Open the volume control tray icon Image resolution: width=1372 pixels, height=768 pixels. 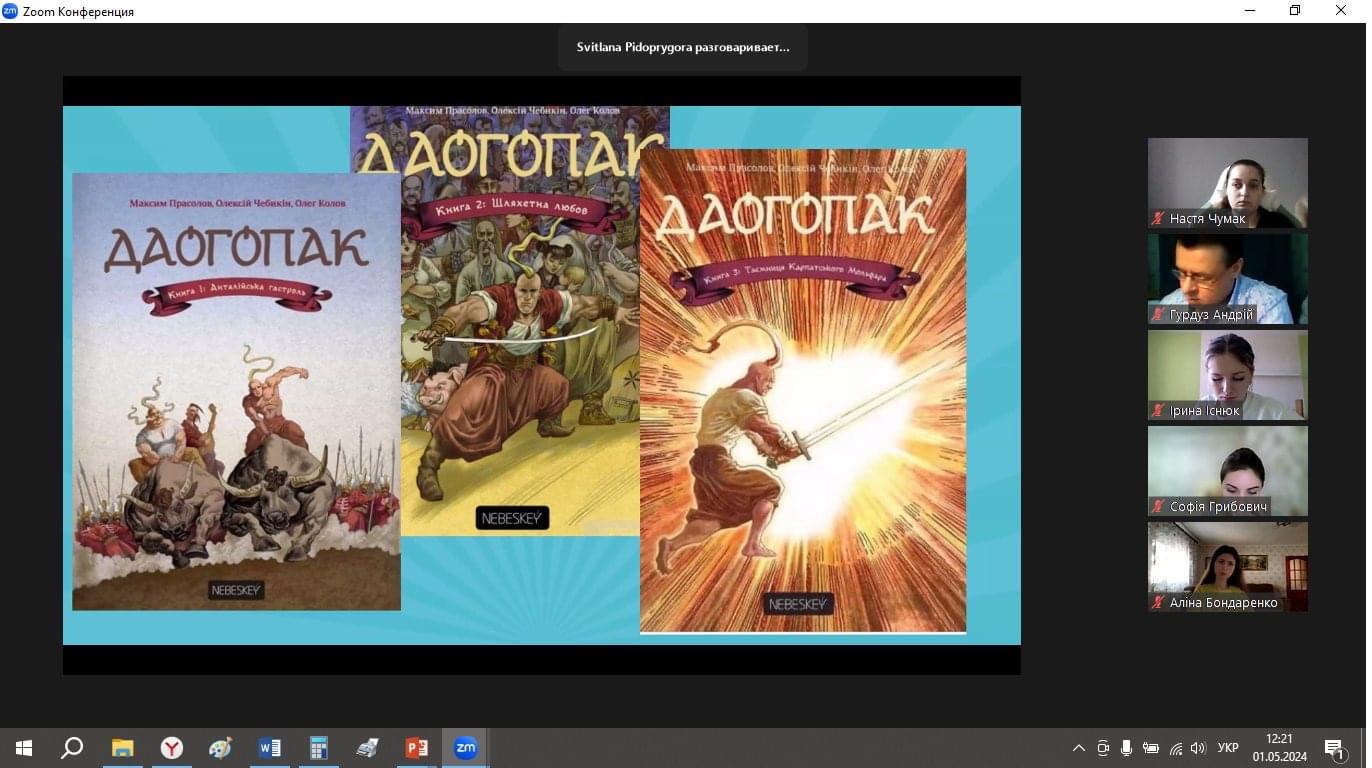(x=1198, y=748)
